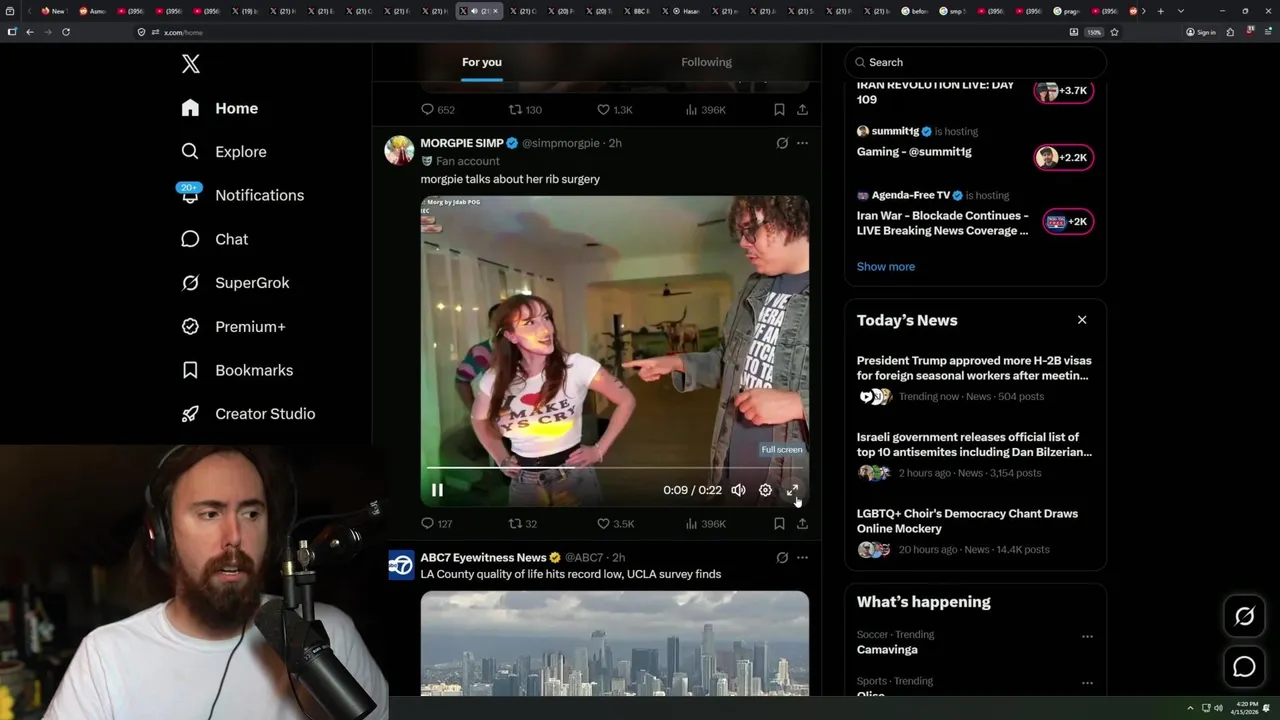The height and width of the screenshot is (720, 1280).
Task: Ask Grok about the MORGPIE SIMP post
Action: point(782,143)
